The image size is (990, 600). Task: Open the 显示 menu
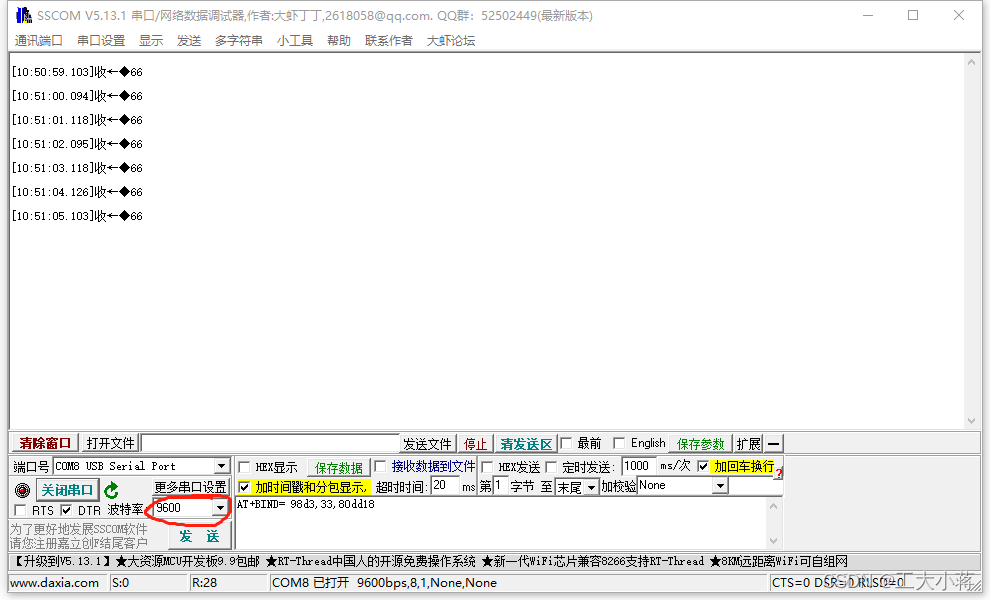point(151,40)
